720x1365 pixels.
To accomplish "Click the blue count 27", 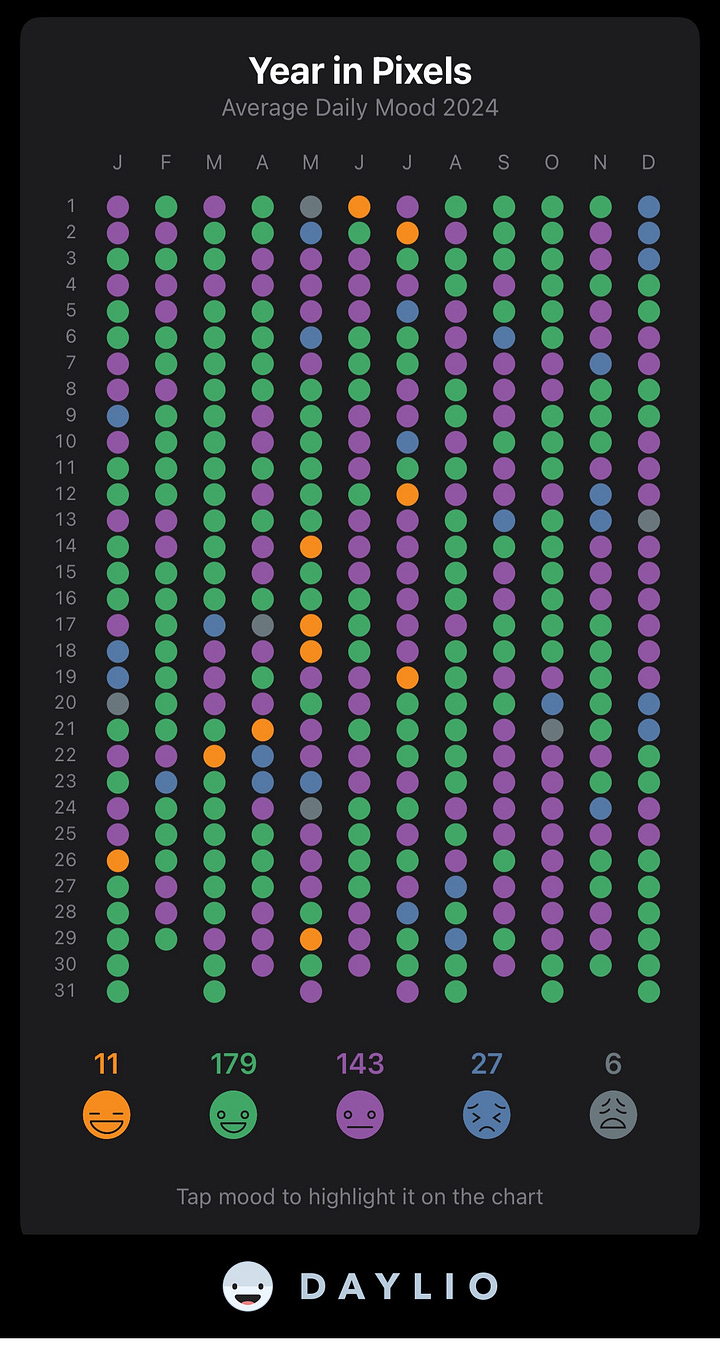I will click(487, 1063).
